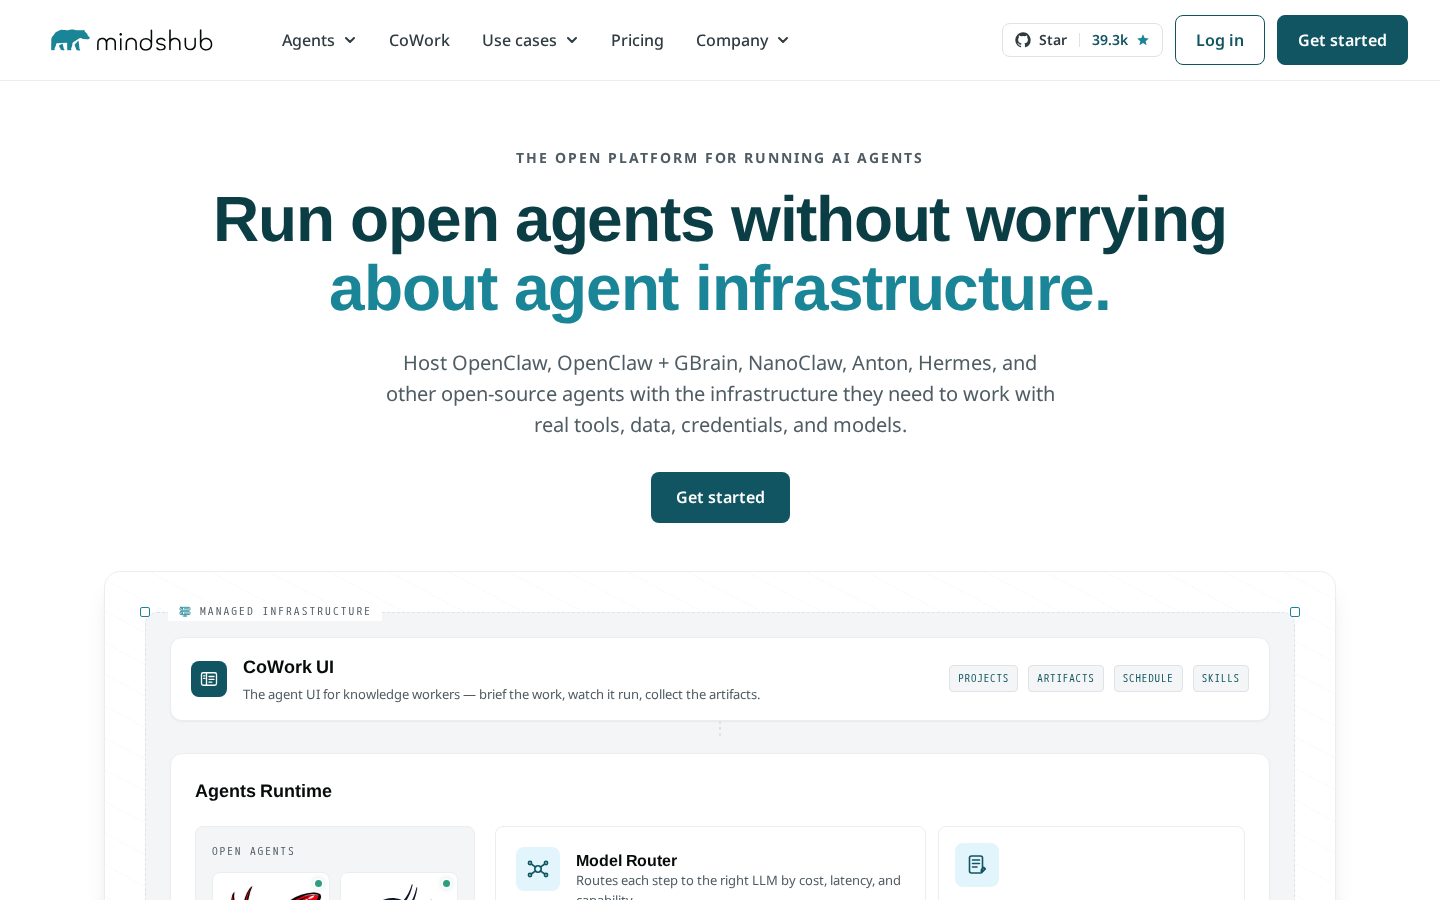Click the Log in button
Image resolution: width=1440 pixels, height=900 pixels.
pos(1220,40)
